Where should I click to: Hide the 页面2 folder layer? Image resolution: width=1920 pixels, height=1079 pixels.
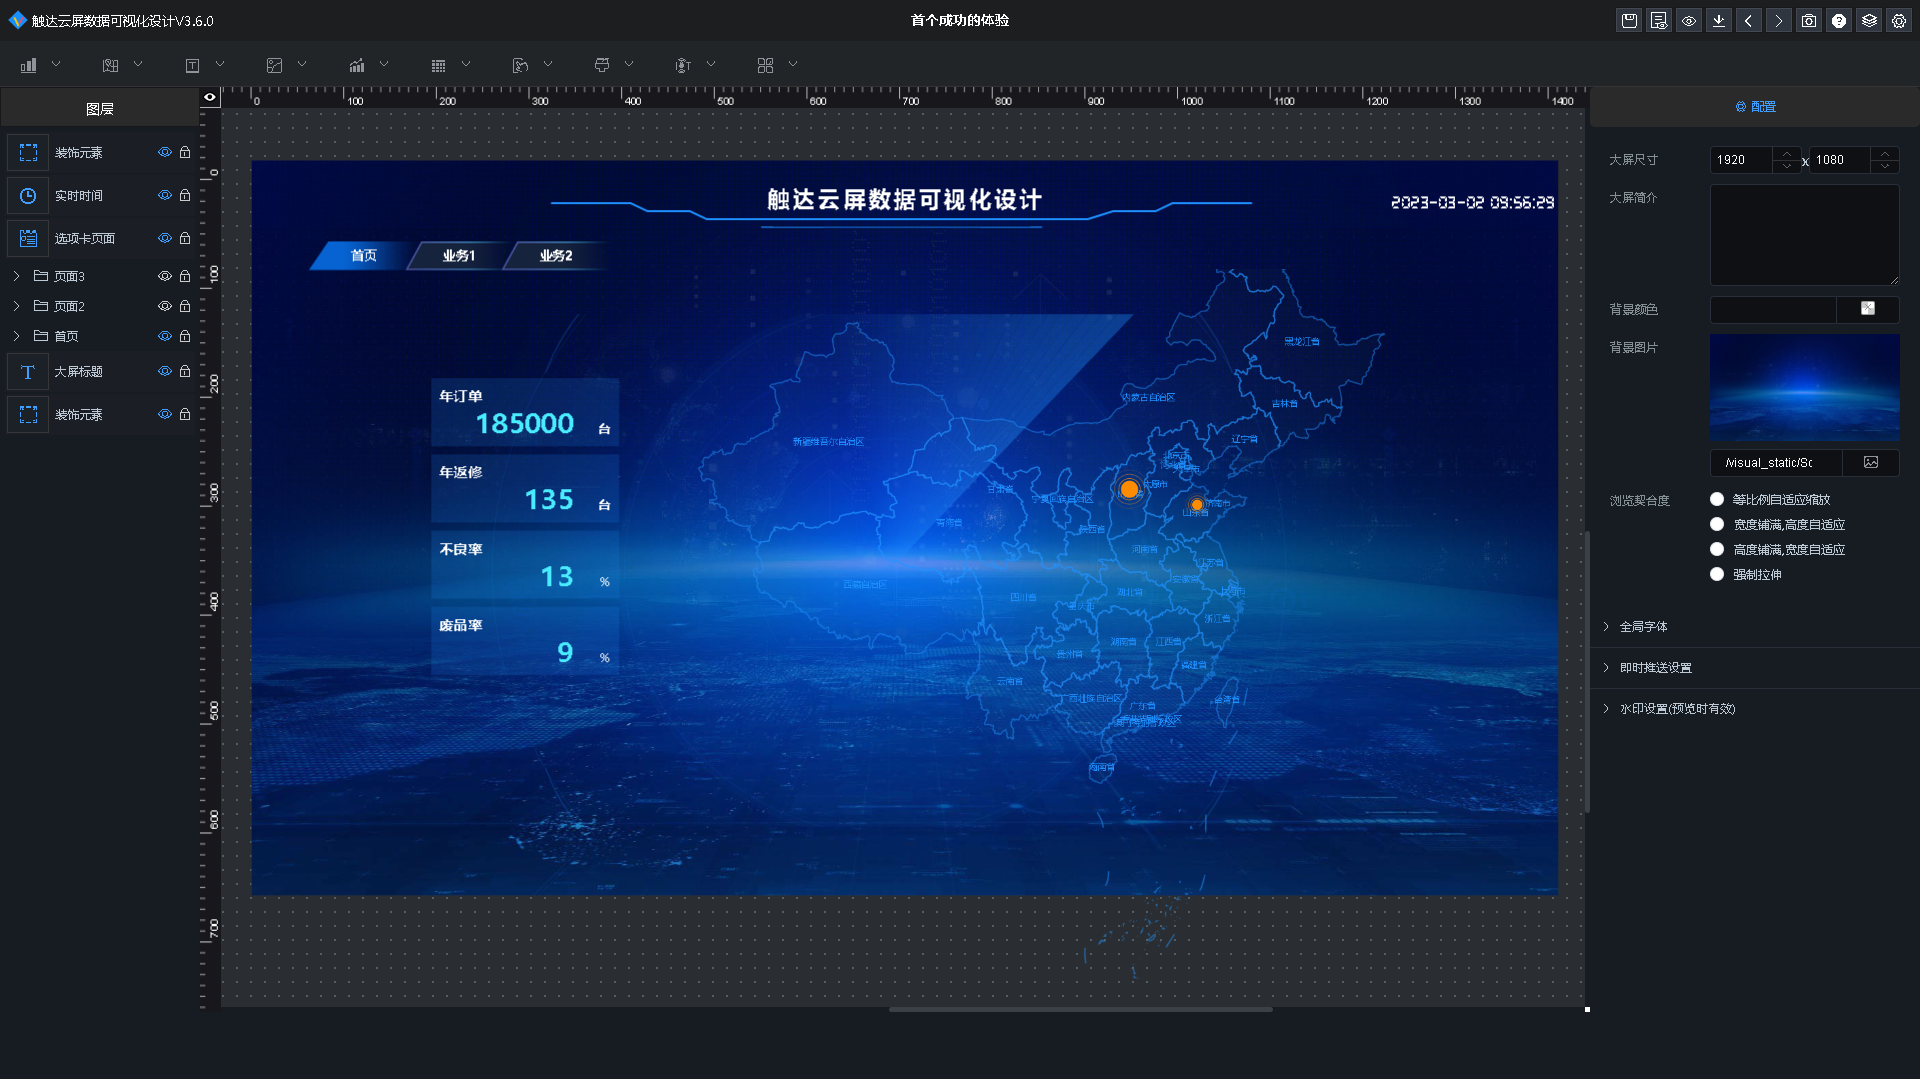pos(165,306)
